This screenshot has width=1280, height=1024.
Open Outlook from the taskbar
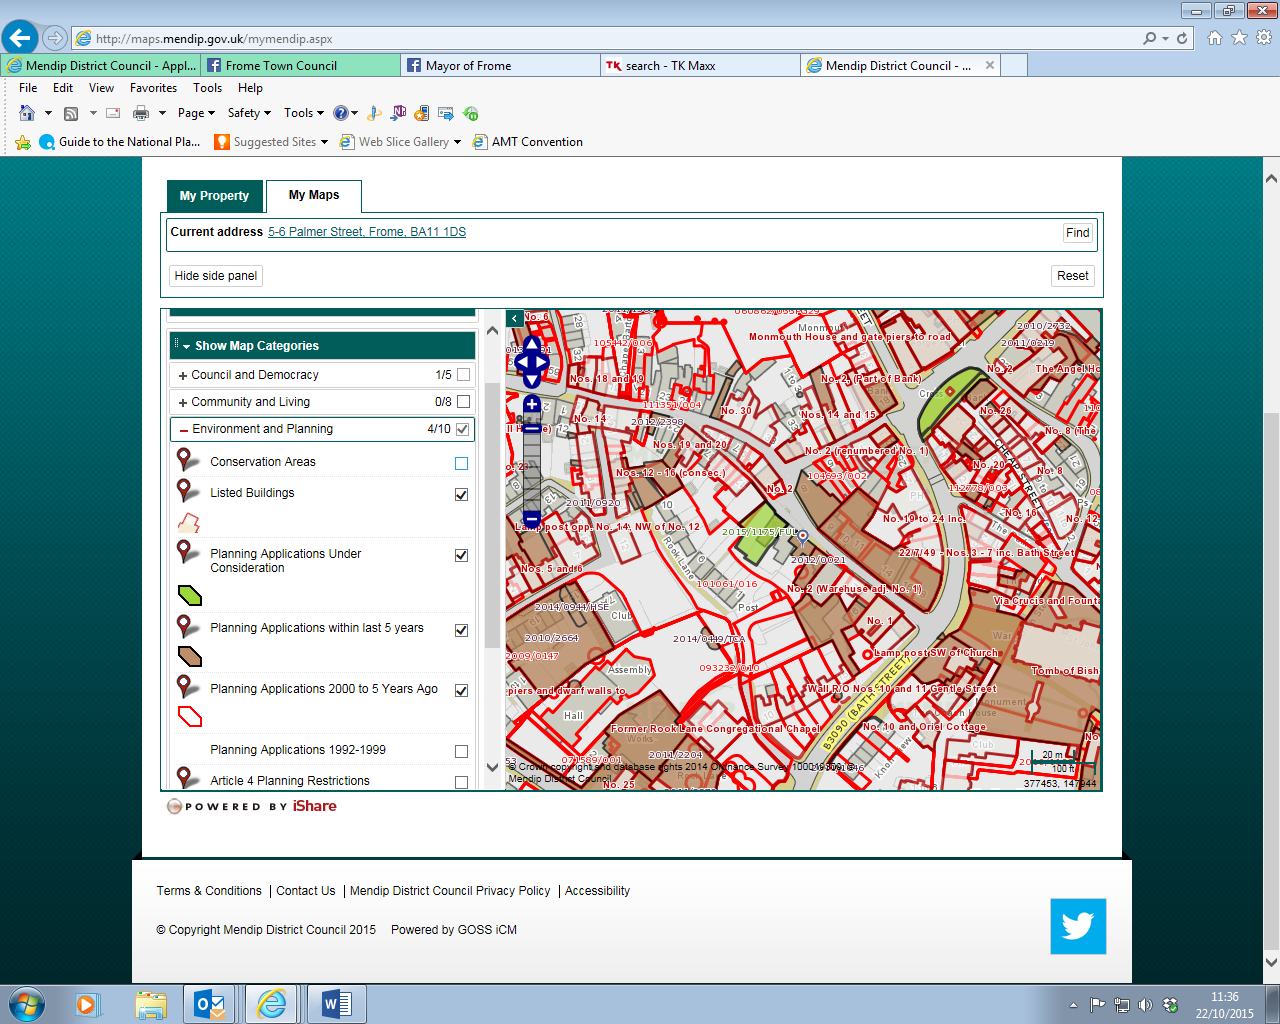[210, 1004]
